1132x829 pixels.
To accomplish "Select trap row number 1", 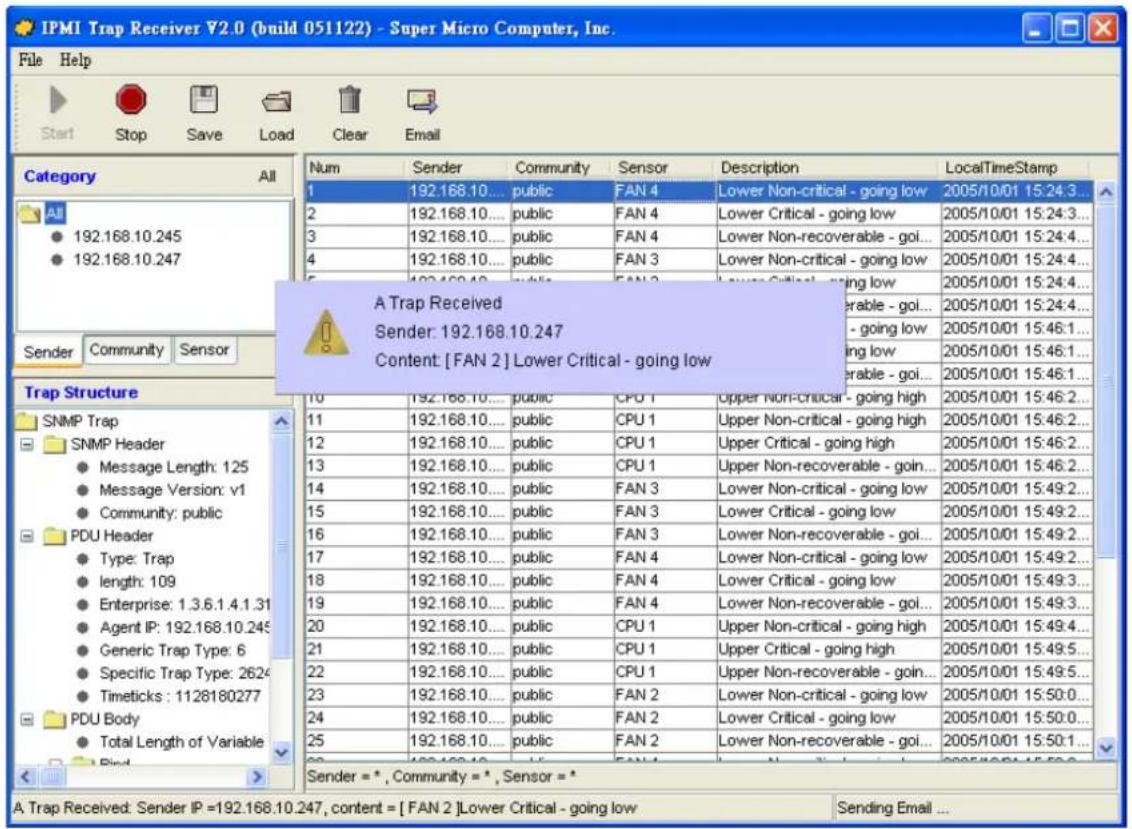I will pyautogui.click(x=700, y=191).
